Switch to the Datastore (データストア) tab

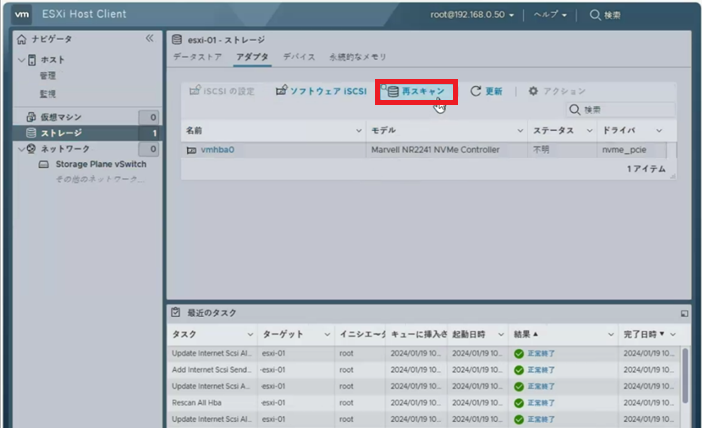(x=198, y=57)
